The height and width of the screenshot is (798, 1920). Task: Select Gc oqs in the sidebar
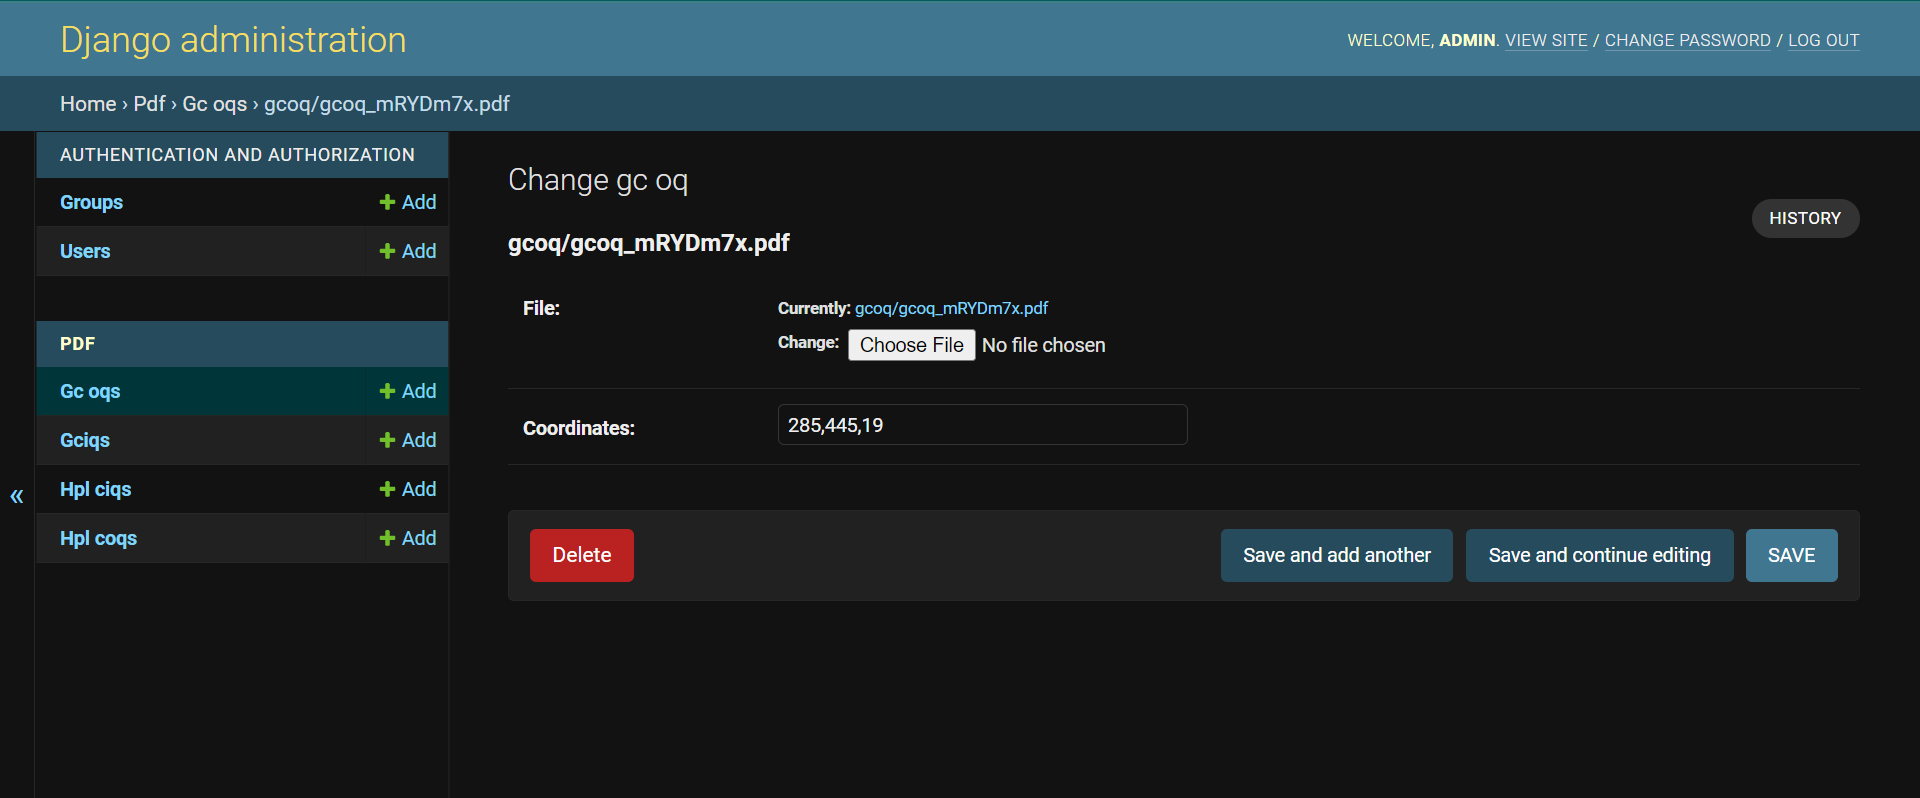pos(90,391)
